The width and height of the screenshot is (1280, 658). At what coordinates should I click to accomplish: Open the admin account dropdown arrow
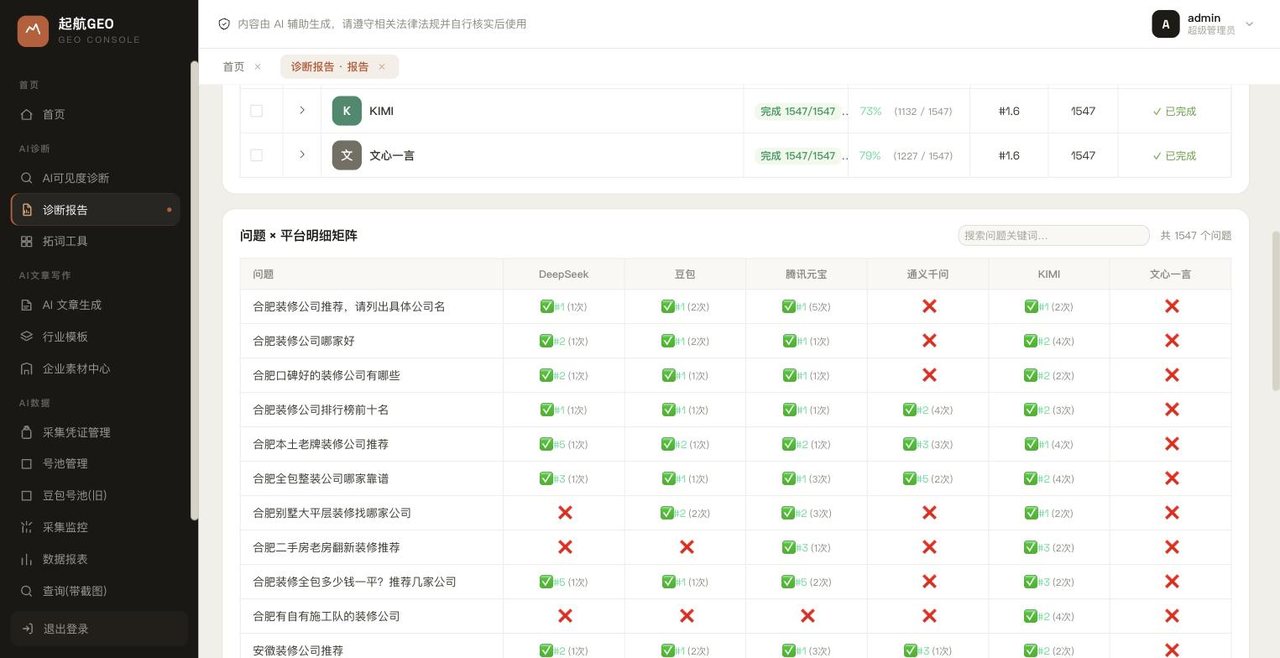[x=1249, y=24]
